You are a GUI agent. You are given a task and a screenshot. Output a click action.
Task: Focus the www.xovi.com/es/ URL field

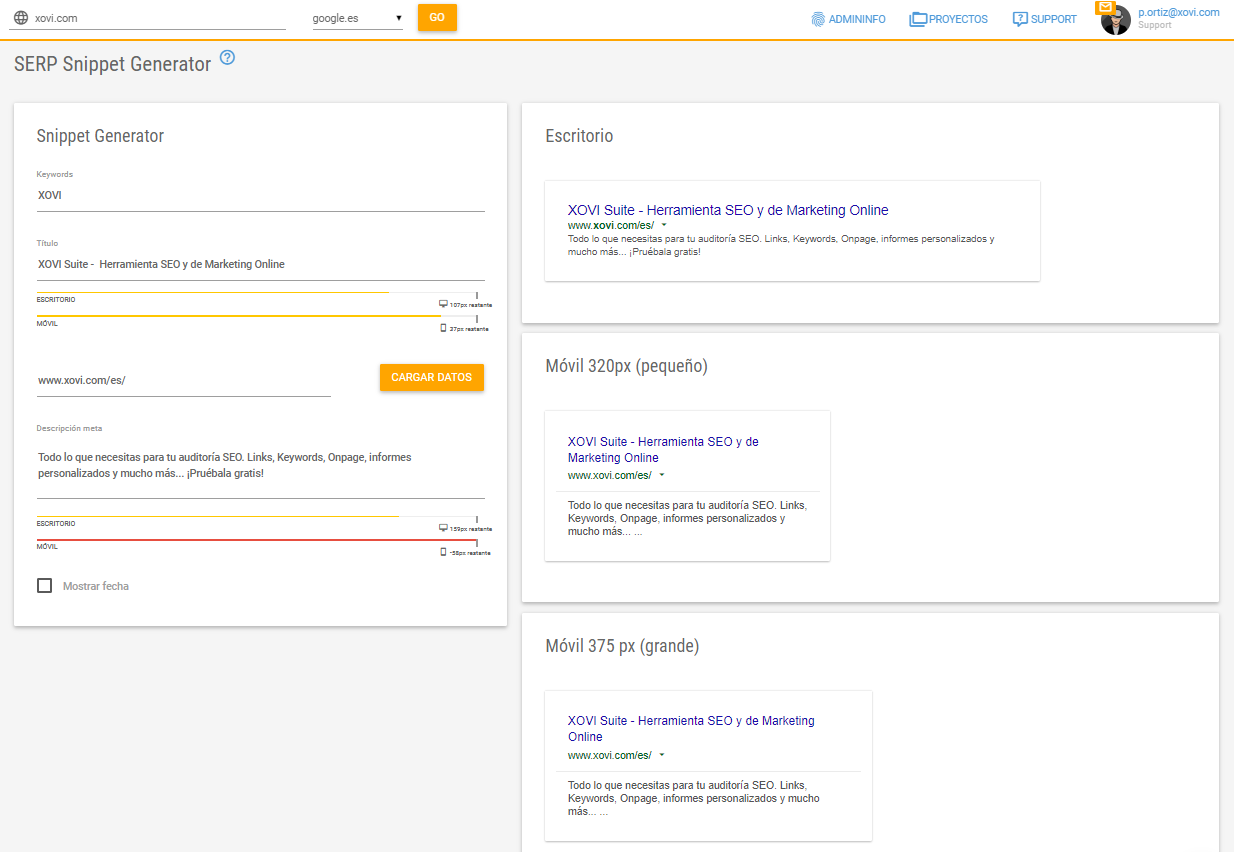[x=184, y=381]
